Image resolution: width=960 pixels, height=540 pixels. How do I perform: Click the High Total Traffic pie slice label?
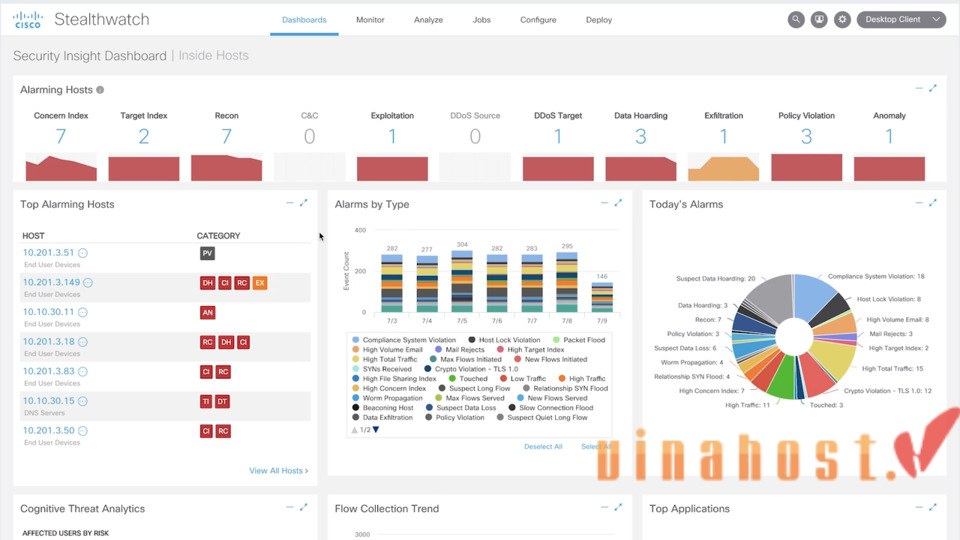893,369
